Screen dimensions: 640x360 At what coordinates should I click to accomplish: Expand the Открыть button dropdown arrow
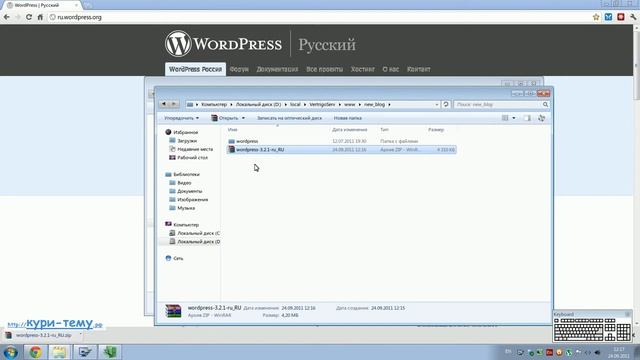click(243, 118)
